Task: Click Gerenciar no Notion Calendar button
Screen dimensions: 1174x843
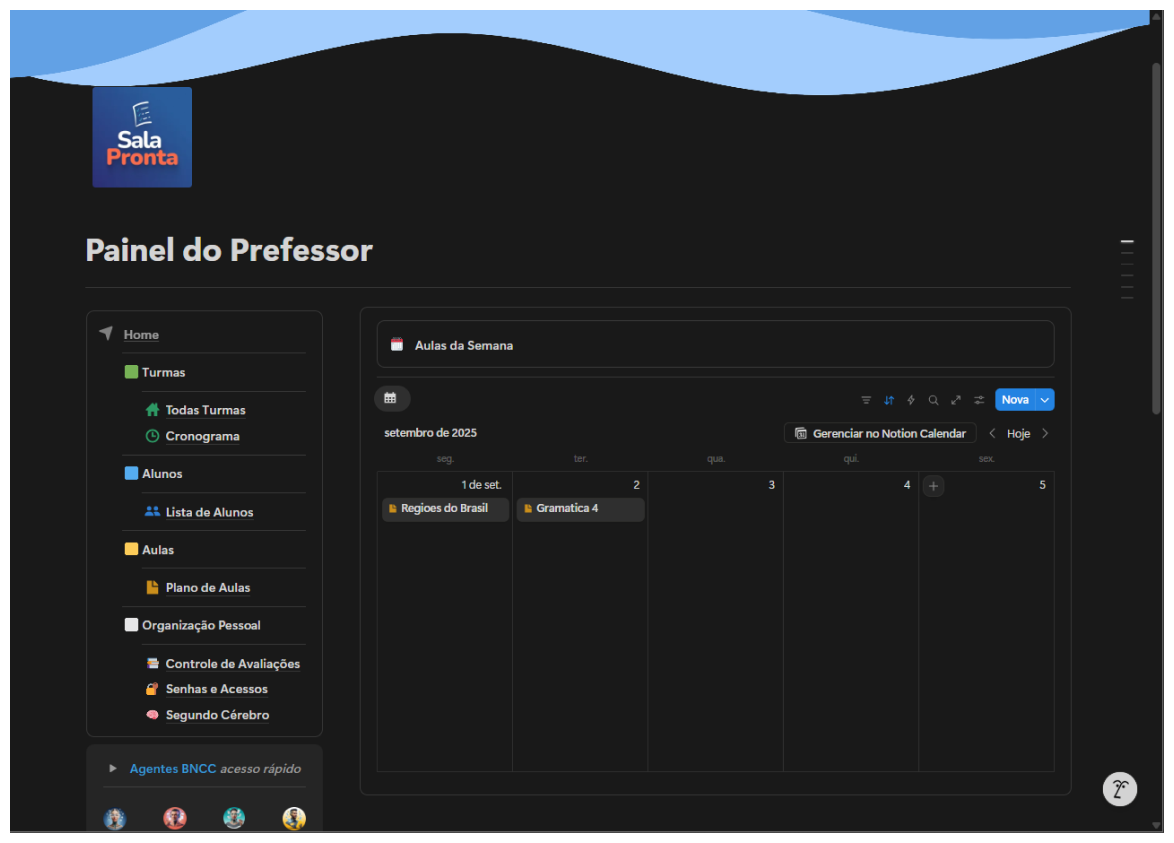Action: click(880, 434)
